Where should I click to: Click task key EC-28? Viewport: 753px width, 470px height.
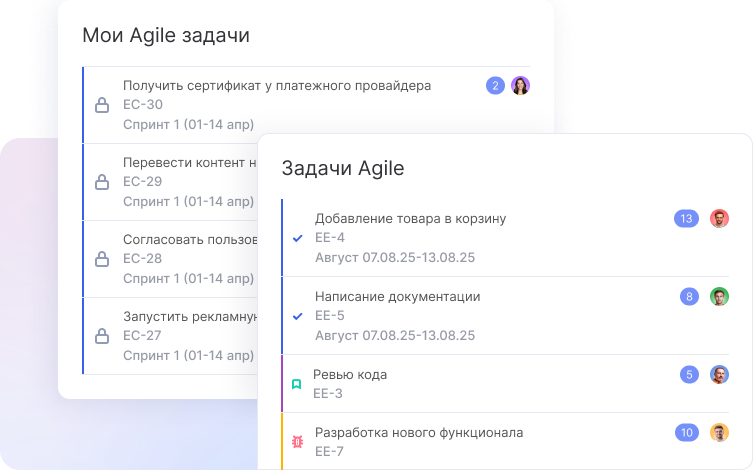[x=143, y=258]
